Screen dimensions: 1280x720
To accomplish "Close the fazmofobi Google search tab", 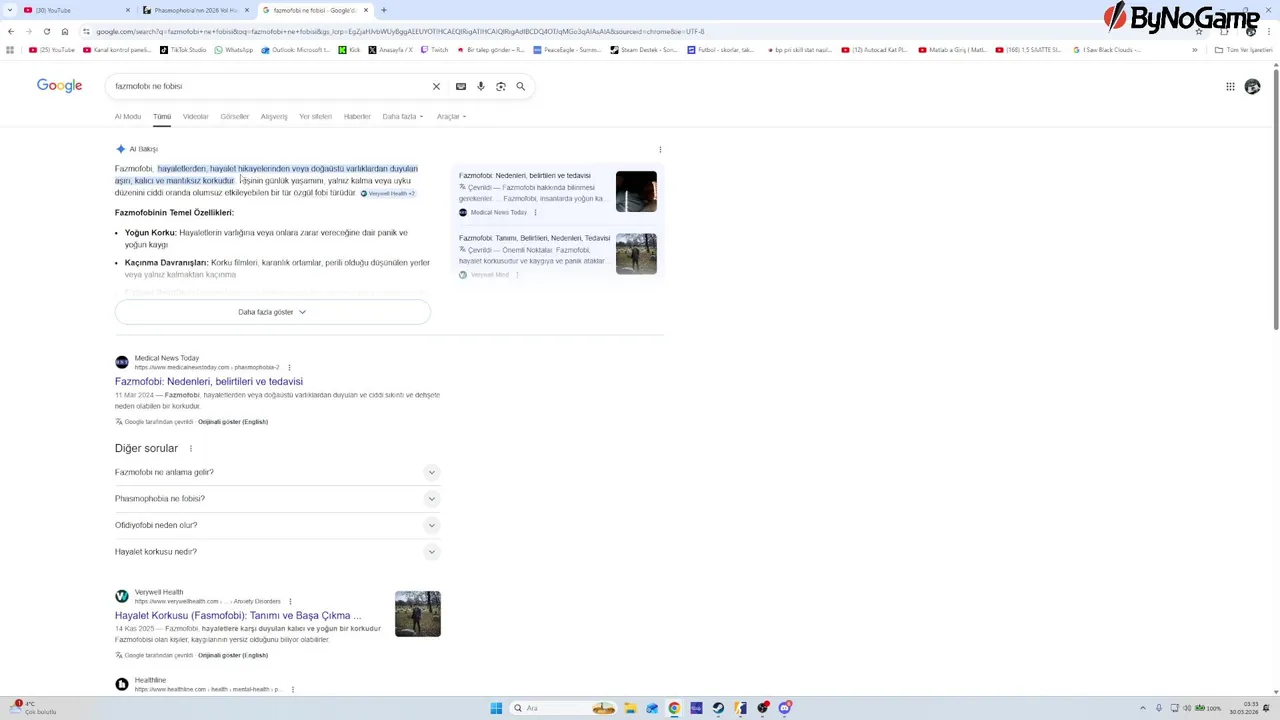I will [366, 10].
